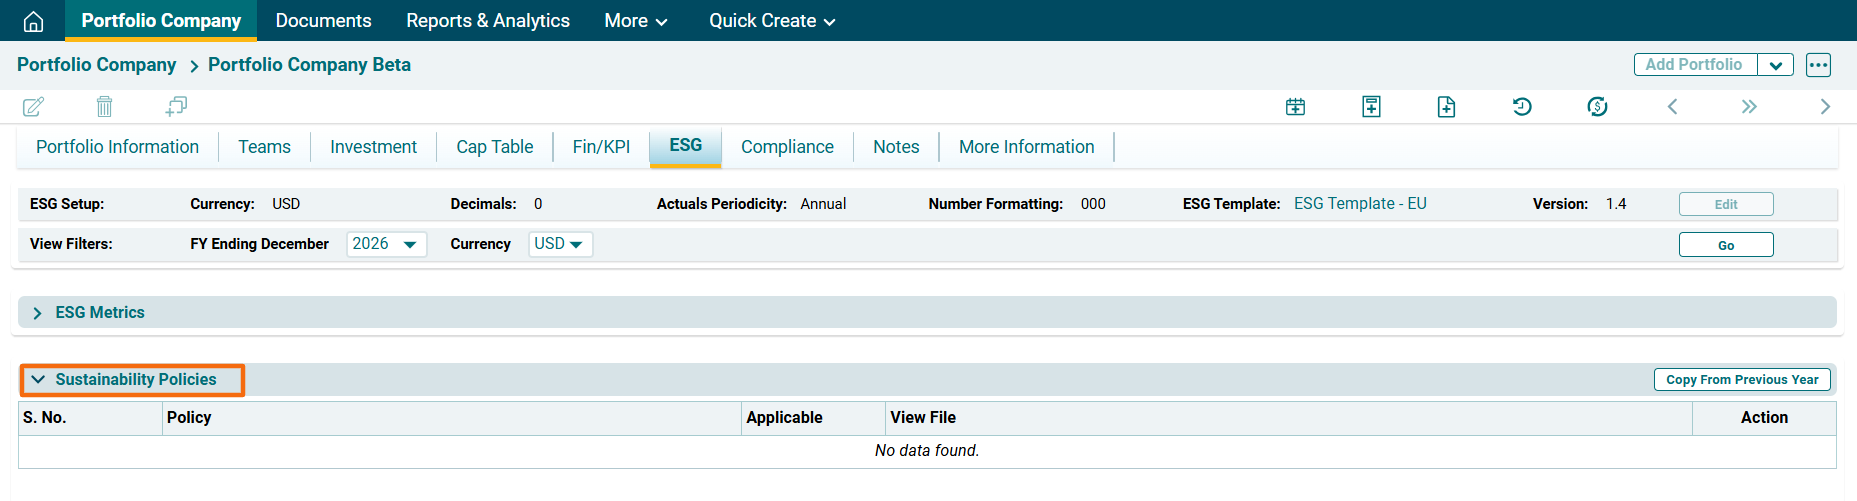Screen dimensions: 1857x501
Task: Click the dollar currency refresh icon
Action: [1597, 106]
